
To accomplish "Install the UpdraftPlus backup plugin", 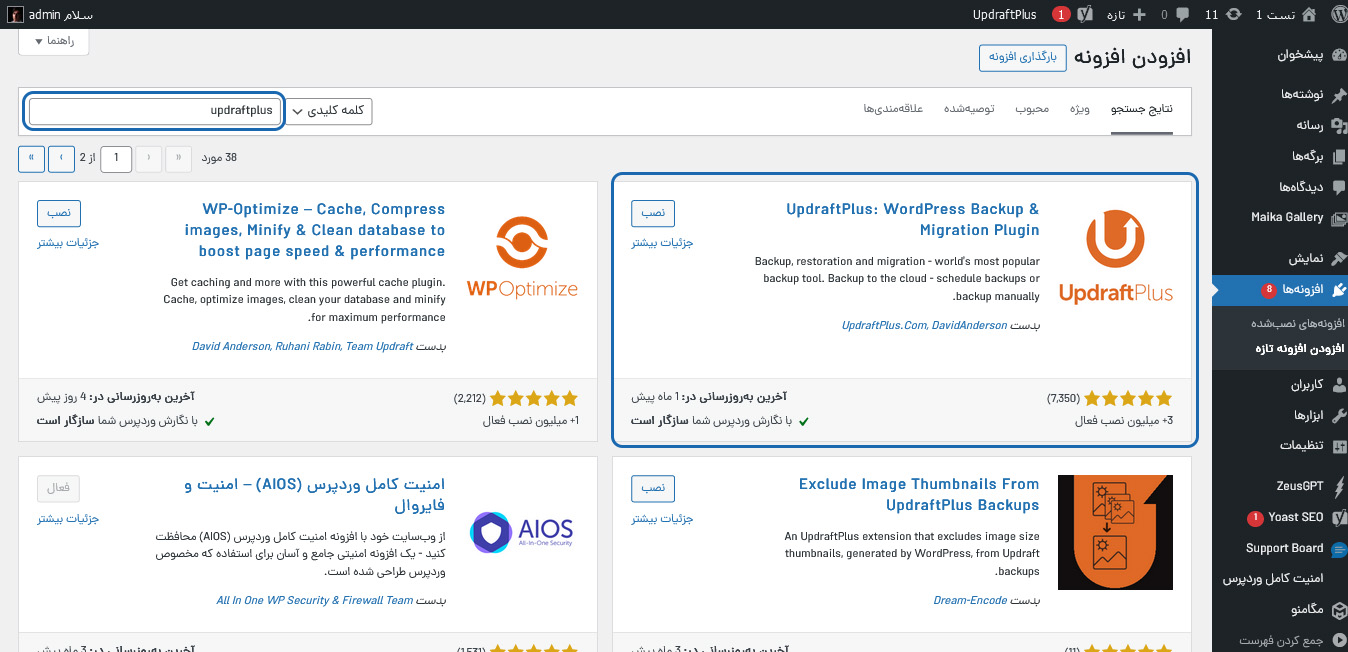I will 653,213.
